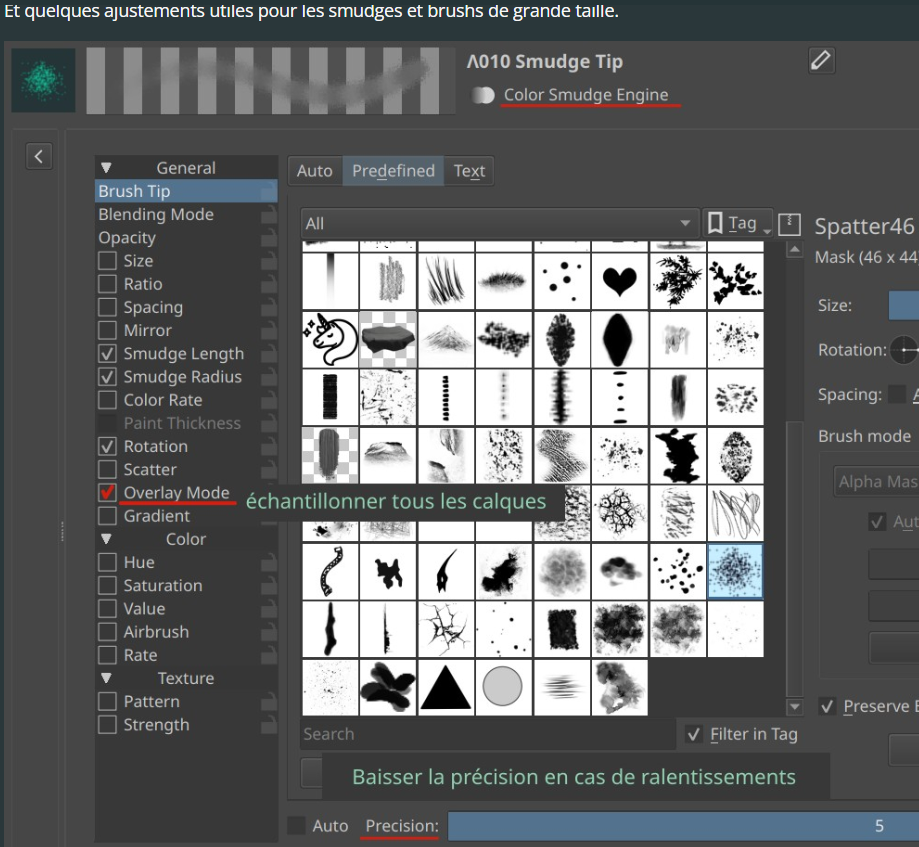This screenshot has height=847, width=919.
Task: Click the brush Search field
Action: tap(487, 734)
